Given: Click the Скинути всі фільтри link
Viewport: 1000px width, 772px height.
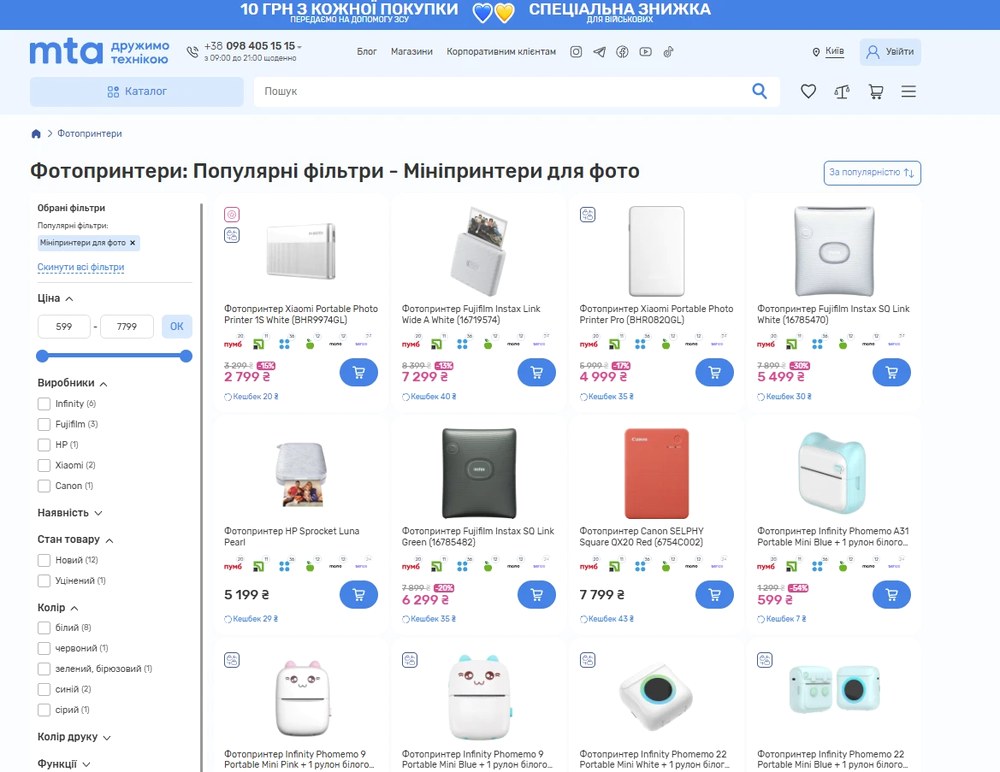Looking at the screenshot, I should coord(81,268).
